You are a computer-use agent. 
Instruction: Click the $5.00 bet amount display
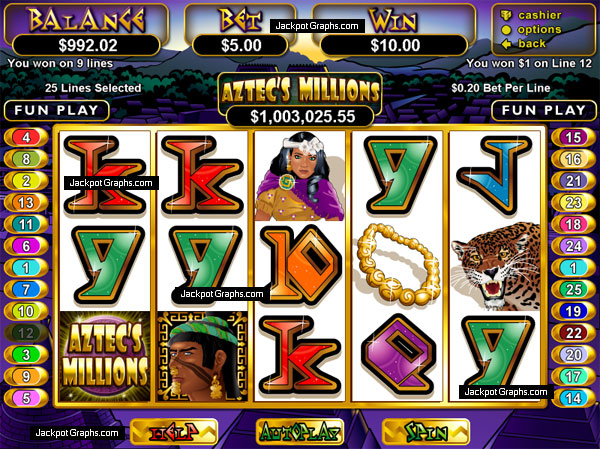pyautogui.click(x=241, y=46)
